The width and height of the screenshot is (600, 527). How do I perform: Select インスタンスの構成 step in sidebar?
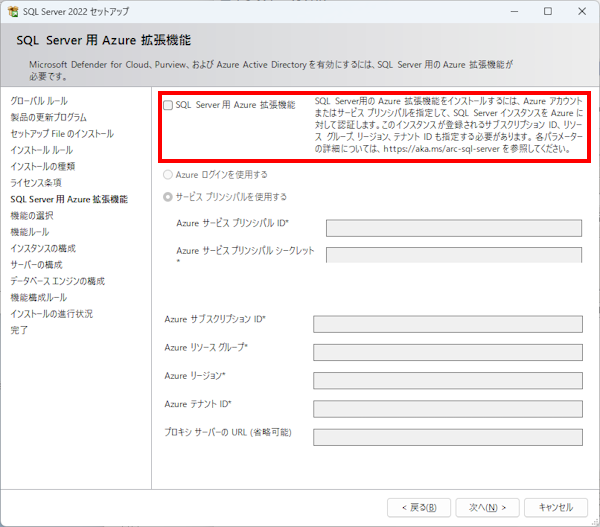pos(43,249)
